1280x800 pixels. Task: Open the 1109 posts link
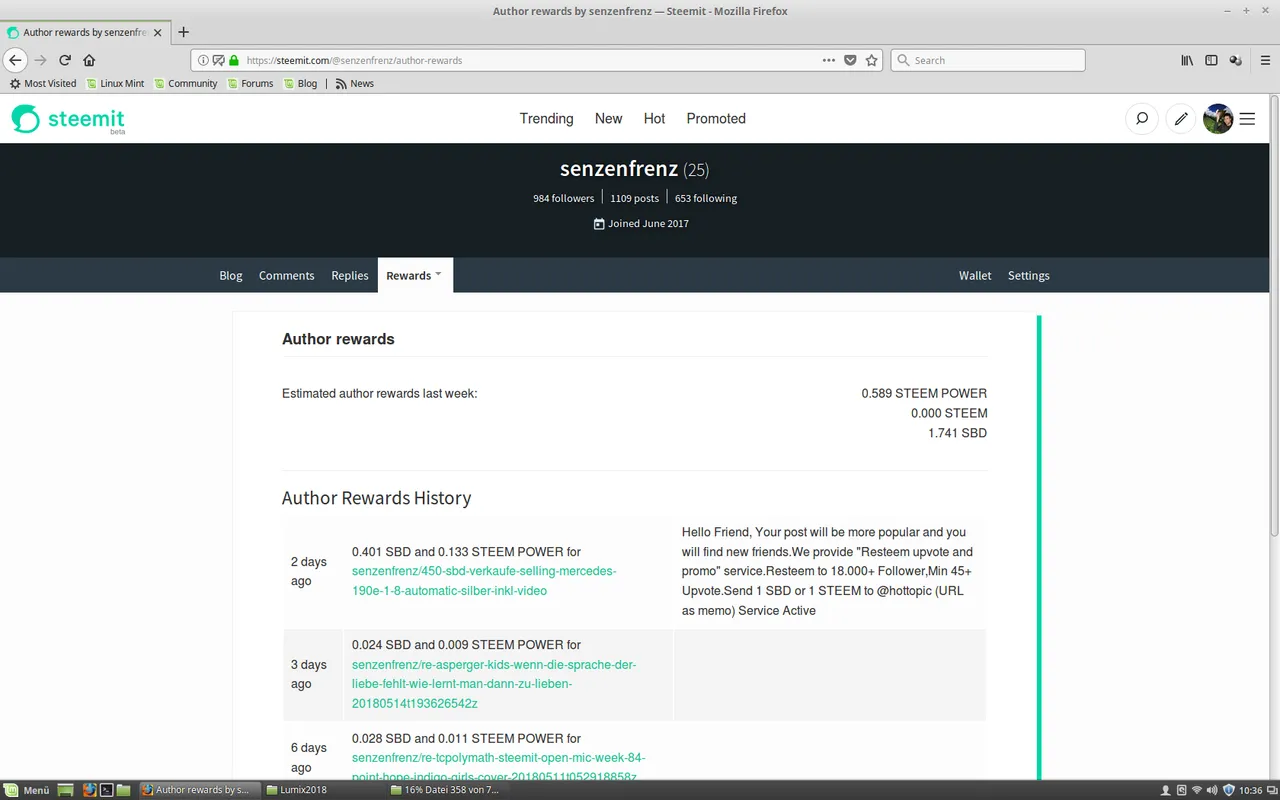(x=635, y=198)
